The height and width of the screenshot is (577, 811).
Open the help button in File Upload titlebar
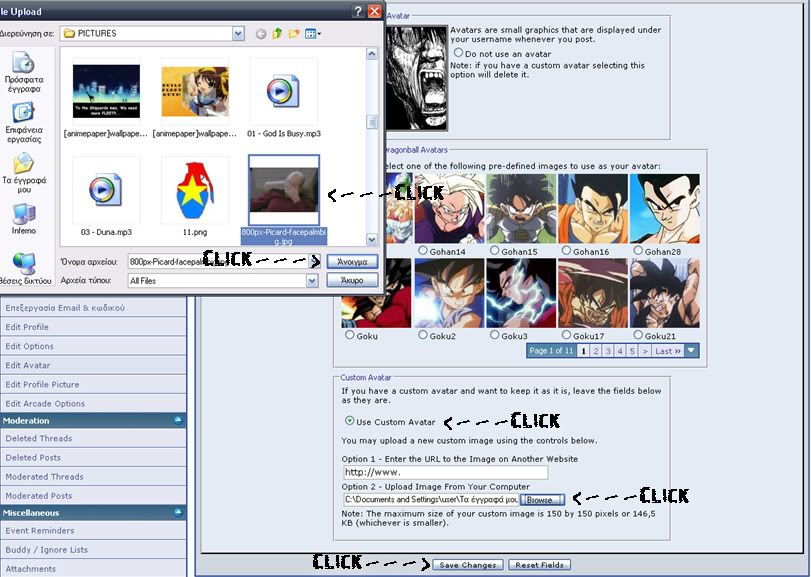pos(357,11)
